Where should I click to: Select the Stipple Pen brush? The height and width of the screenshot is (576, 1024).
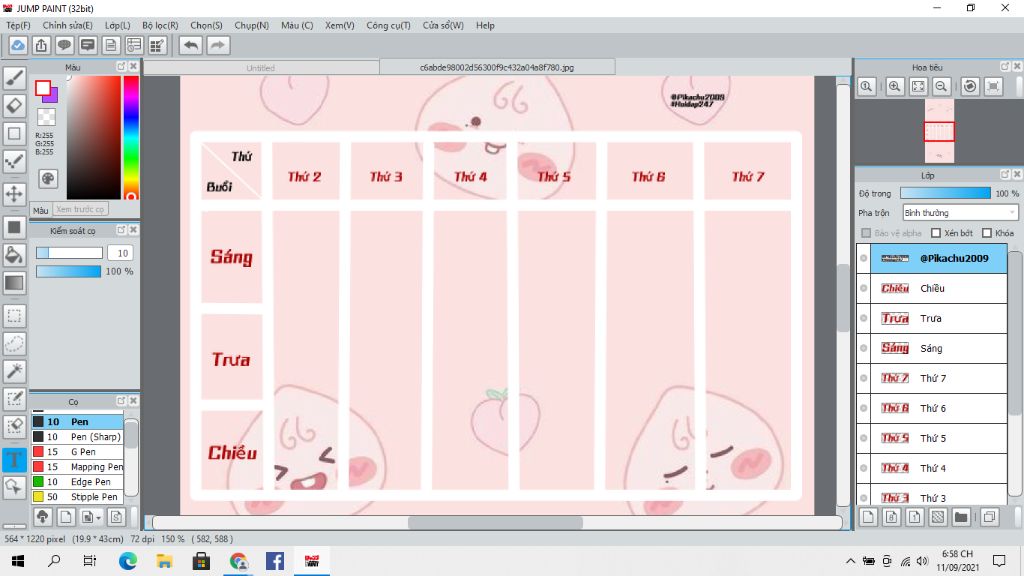77,497
